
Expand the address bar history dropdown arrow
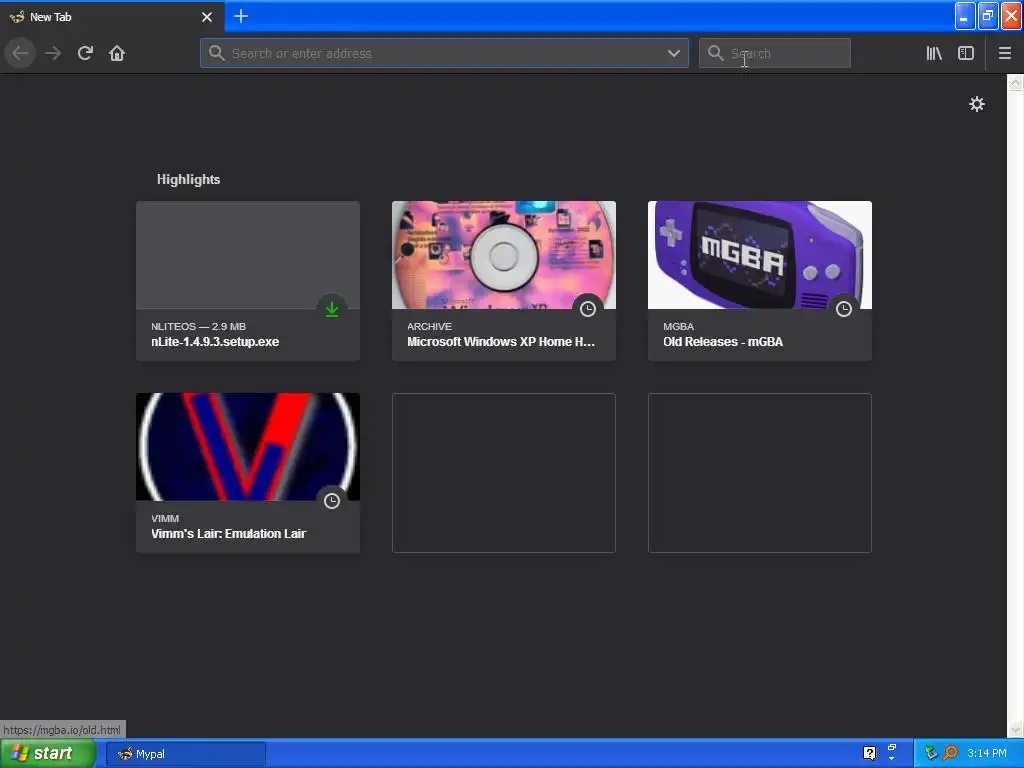(x=673, y=53)
